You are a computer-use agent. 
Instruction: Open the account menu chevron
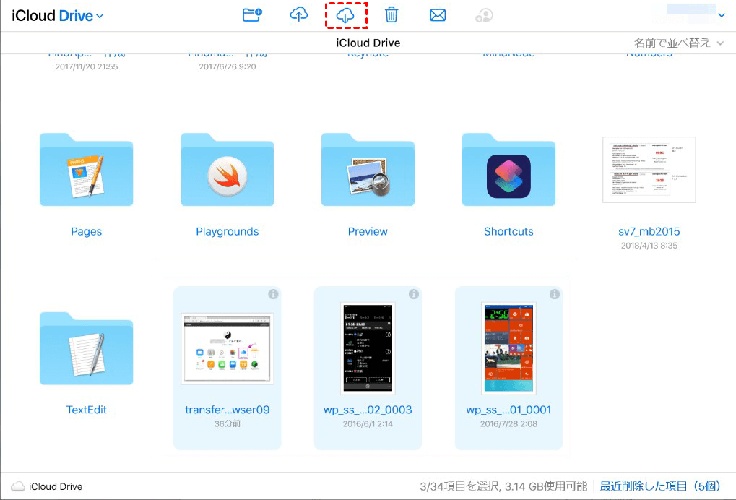tap(721, 15)
